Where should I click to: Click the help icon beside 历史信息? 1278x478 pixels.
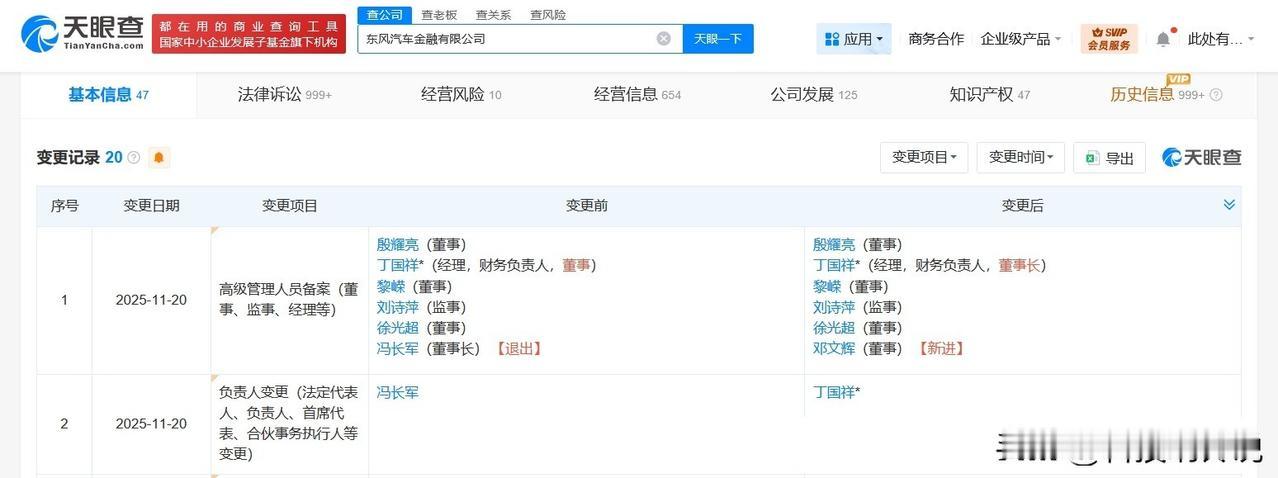click(x=1216, y=95)
